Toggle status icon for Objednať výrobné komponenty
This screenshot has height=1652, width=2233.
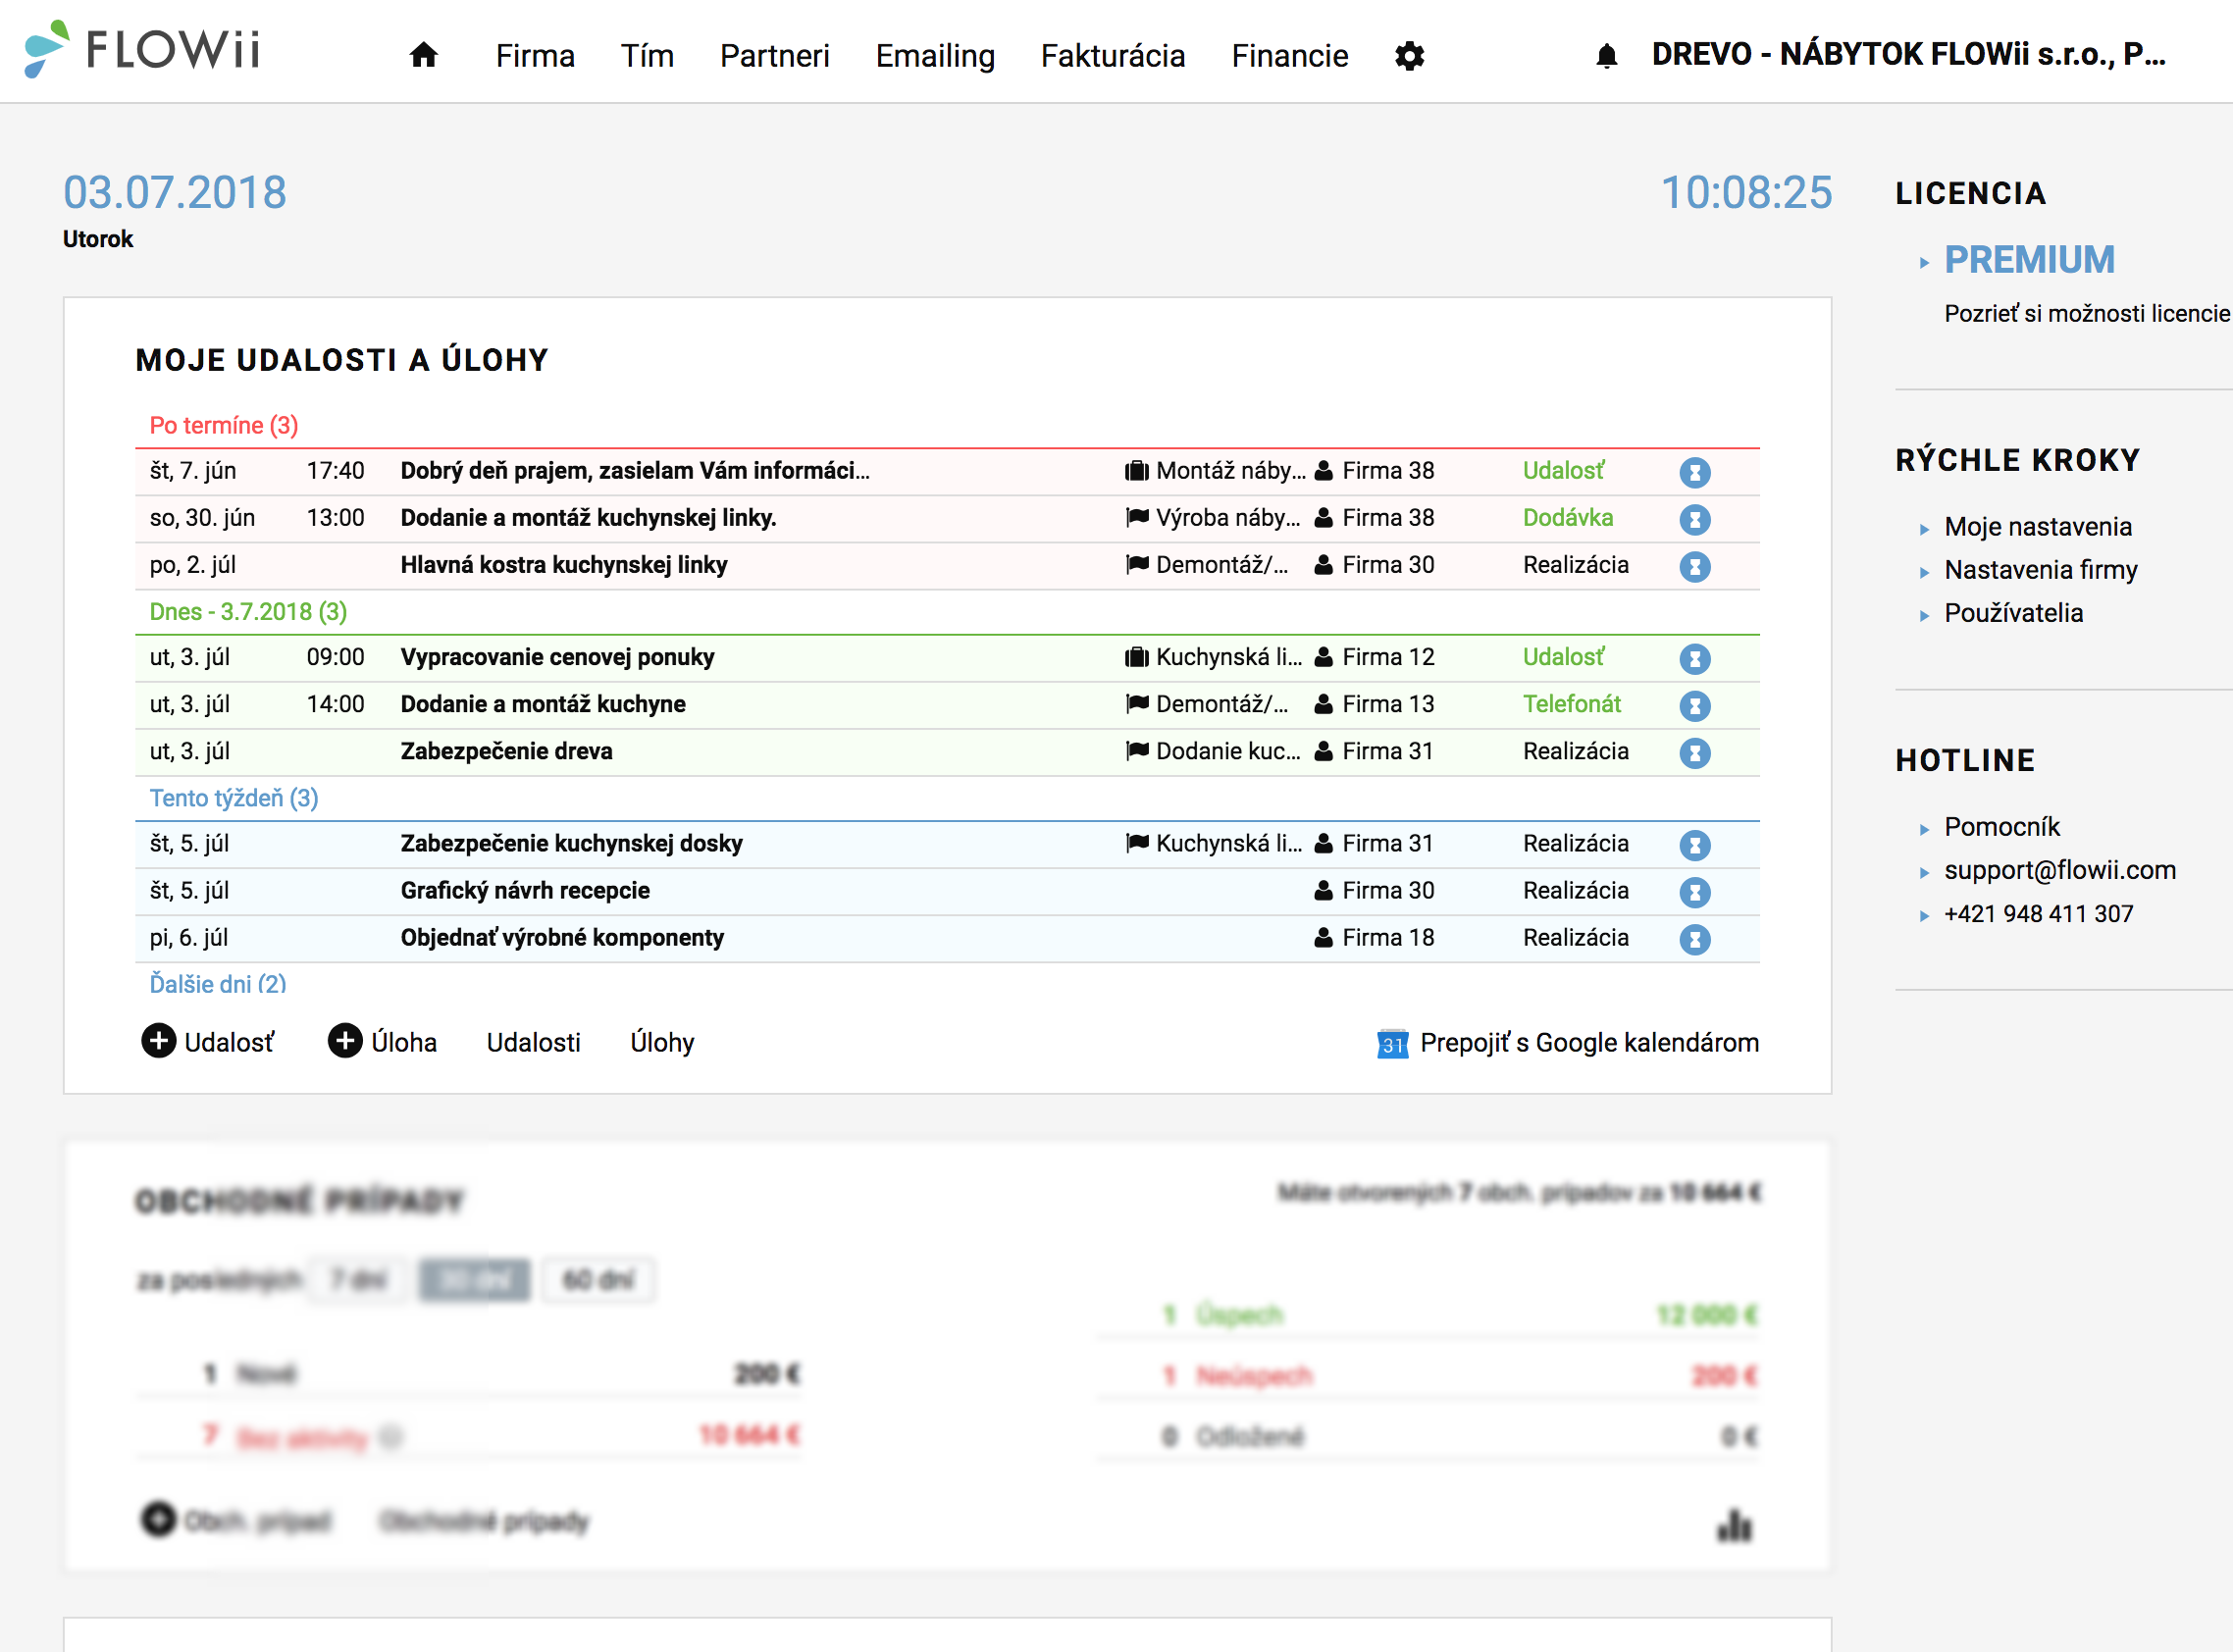coord(1695,939)
